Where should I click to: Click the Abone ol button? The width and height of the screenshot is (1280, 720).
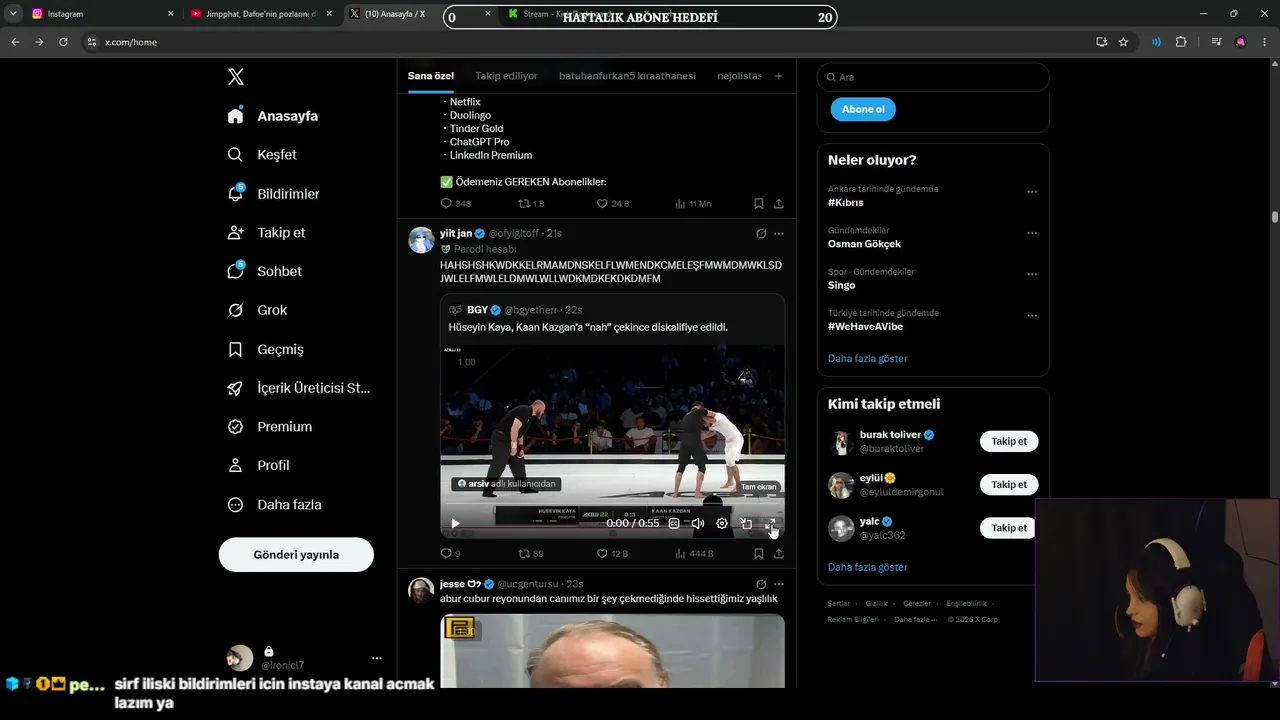click(863, 109)
